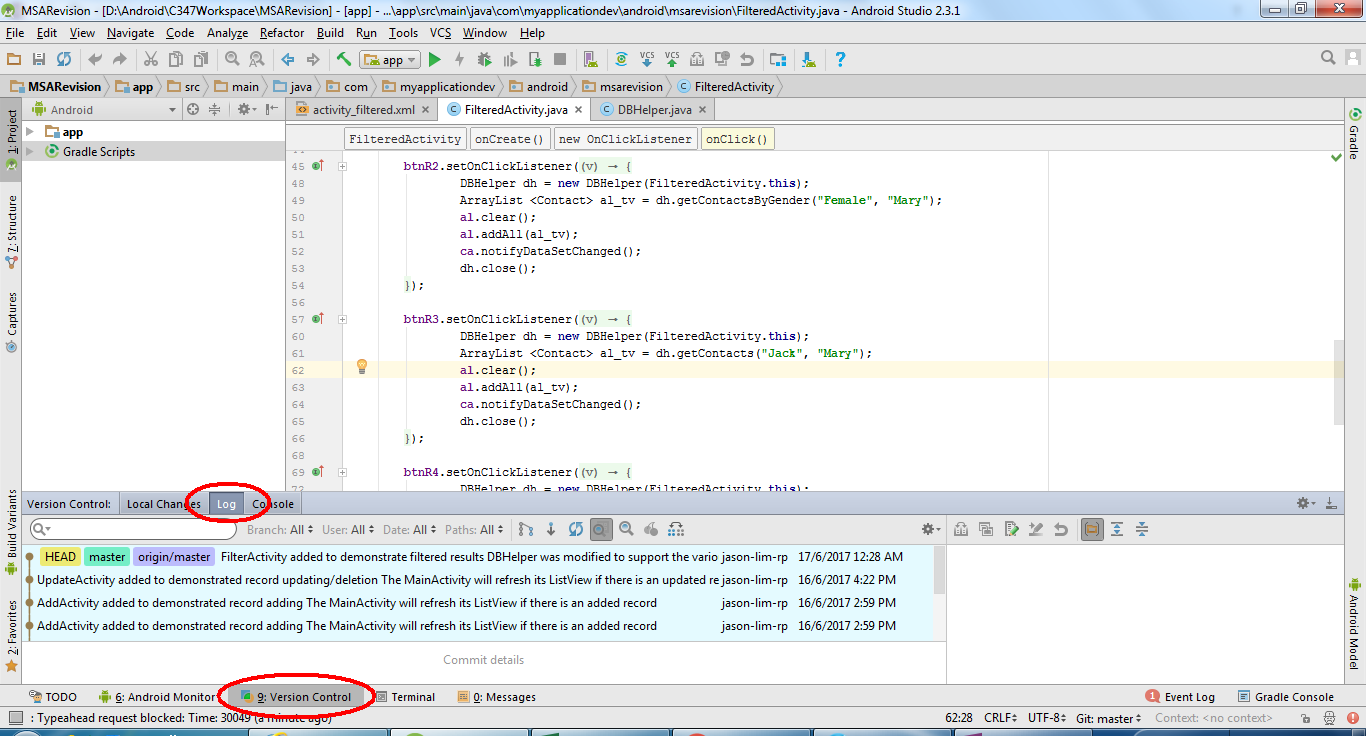Open the help question mark icon
The image size is (1366, 736).
(x=840, y=60)
